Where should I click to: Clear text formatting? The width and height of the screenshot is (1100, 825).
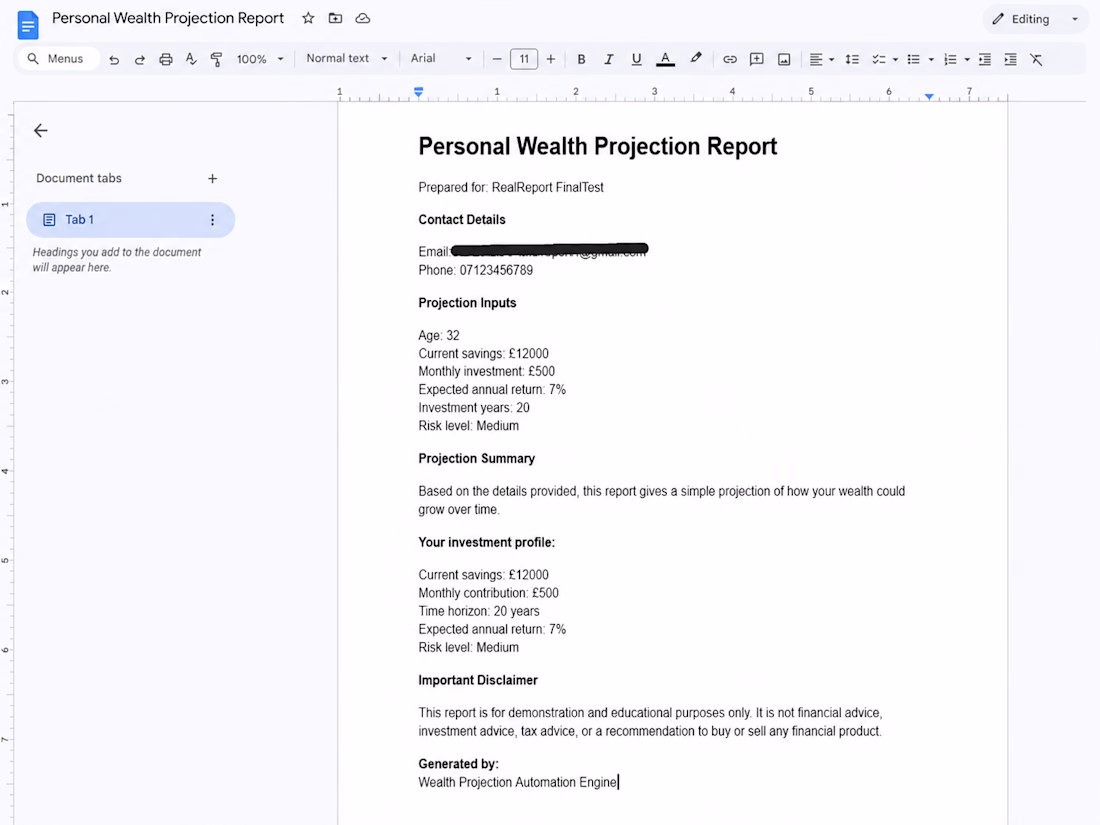pyautogui.click(x=1036, y=60)
